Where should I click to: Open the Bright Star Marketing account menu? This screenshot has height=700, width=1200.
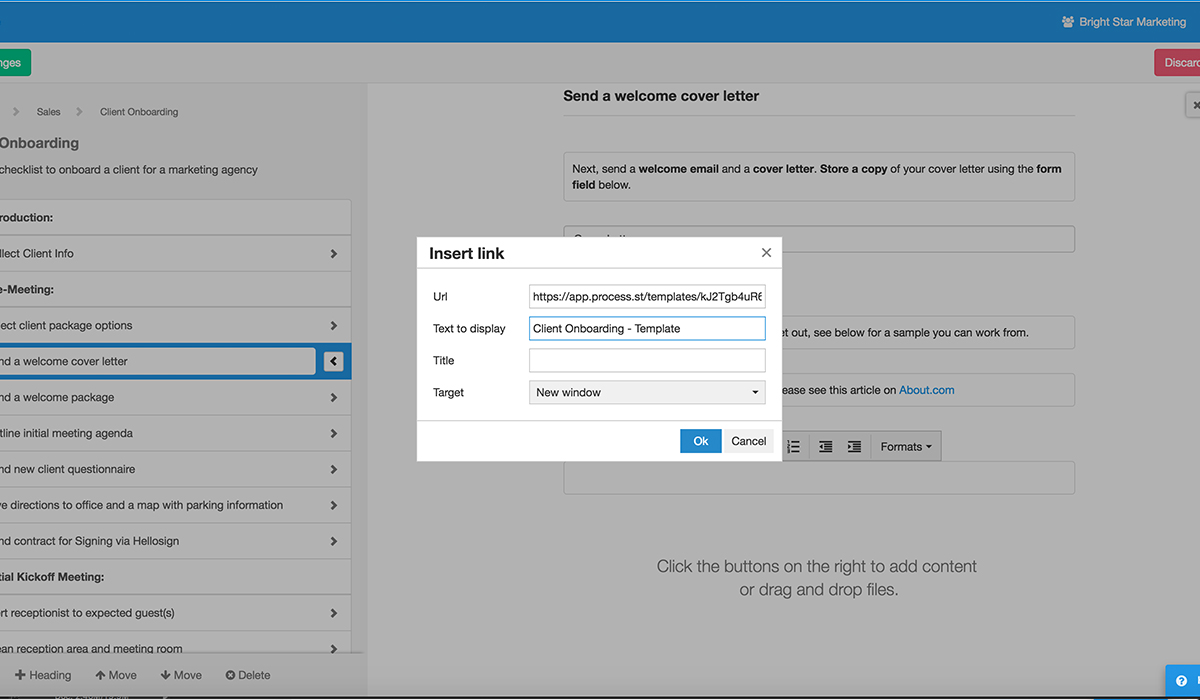pyautogui.click(x=1124, y=22)
